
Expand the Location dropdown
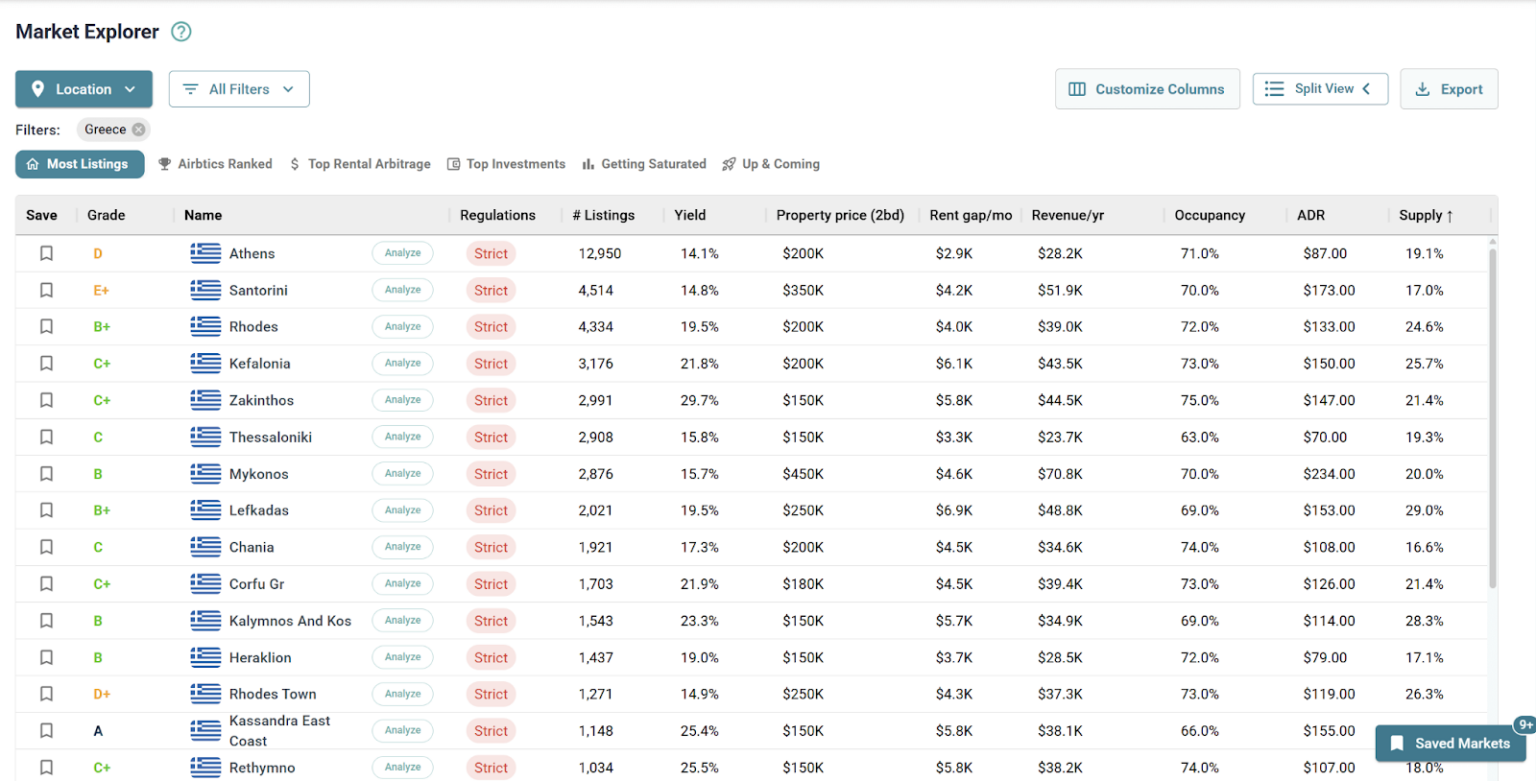(84, 89)
